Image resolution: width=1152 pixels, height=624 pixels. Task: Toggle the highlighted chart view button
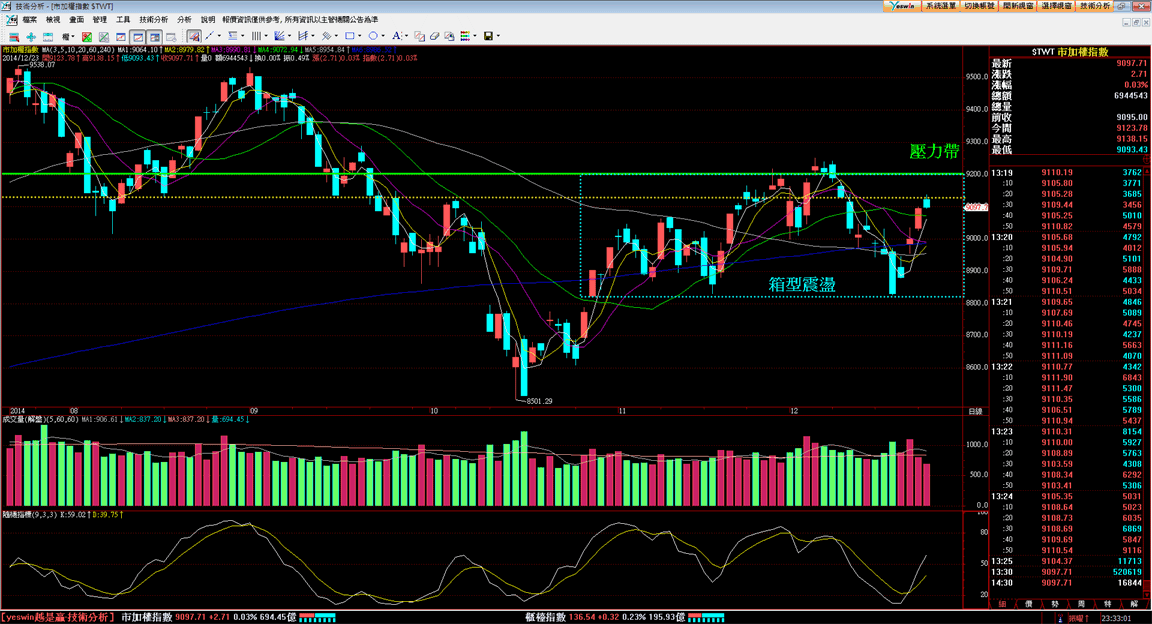[x=137, y=36]
